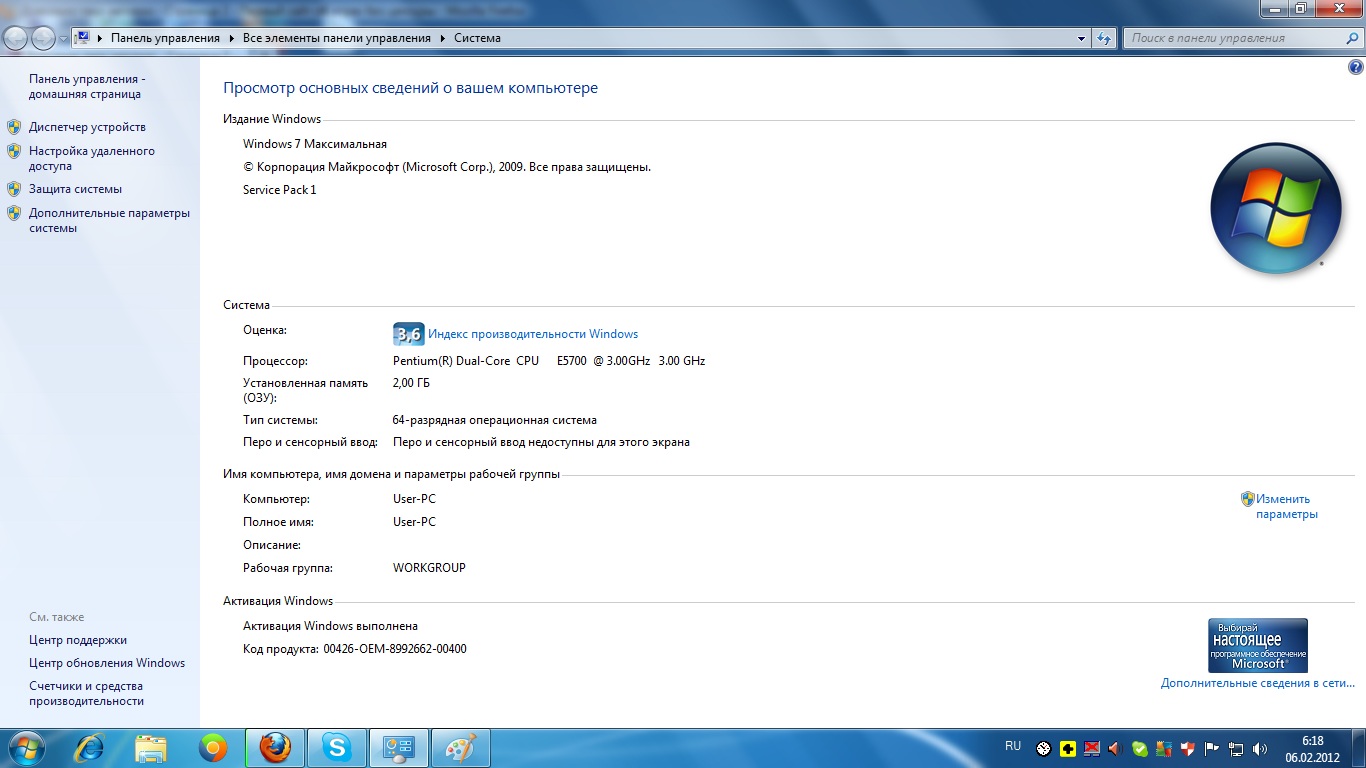The image size is (1366, 768).
Task: Click the help question mark icon
Action: tap(1356, 68)
